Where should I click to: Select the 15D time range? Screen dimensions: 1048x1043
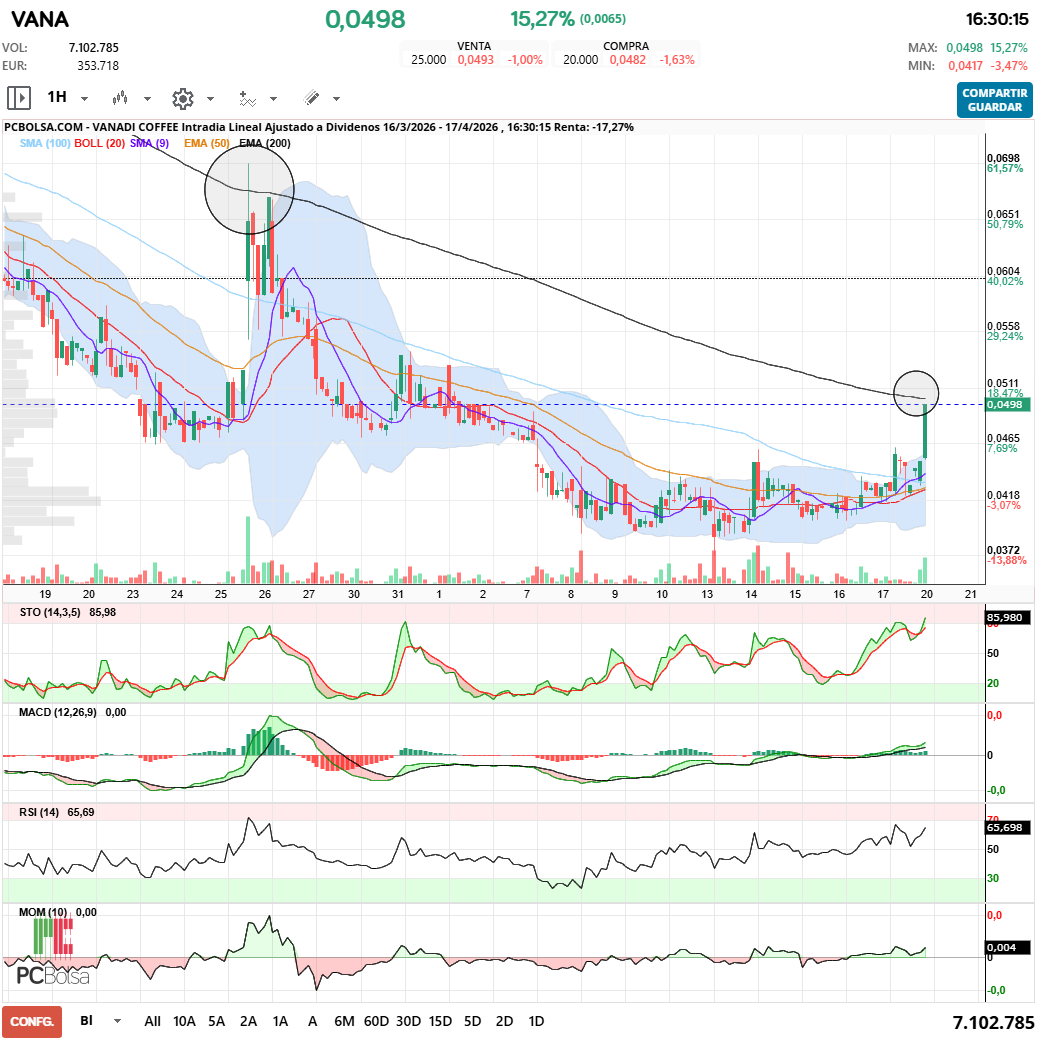[440, 1021]
